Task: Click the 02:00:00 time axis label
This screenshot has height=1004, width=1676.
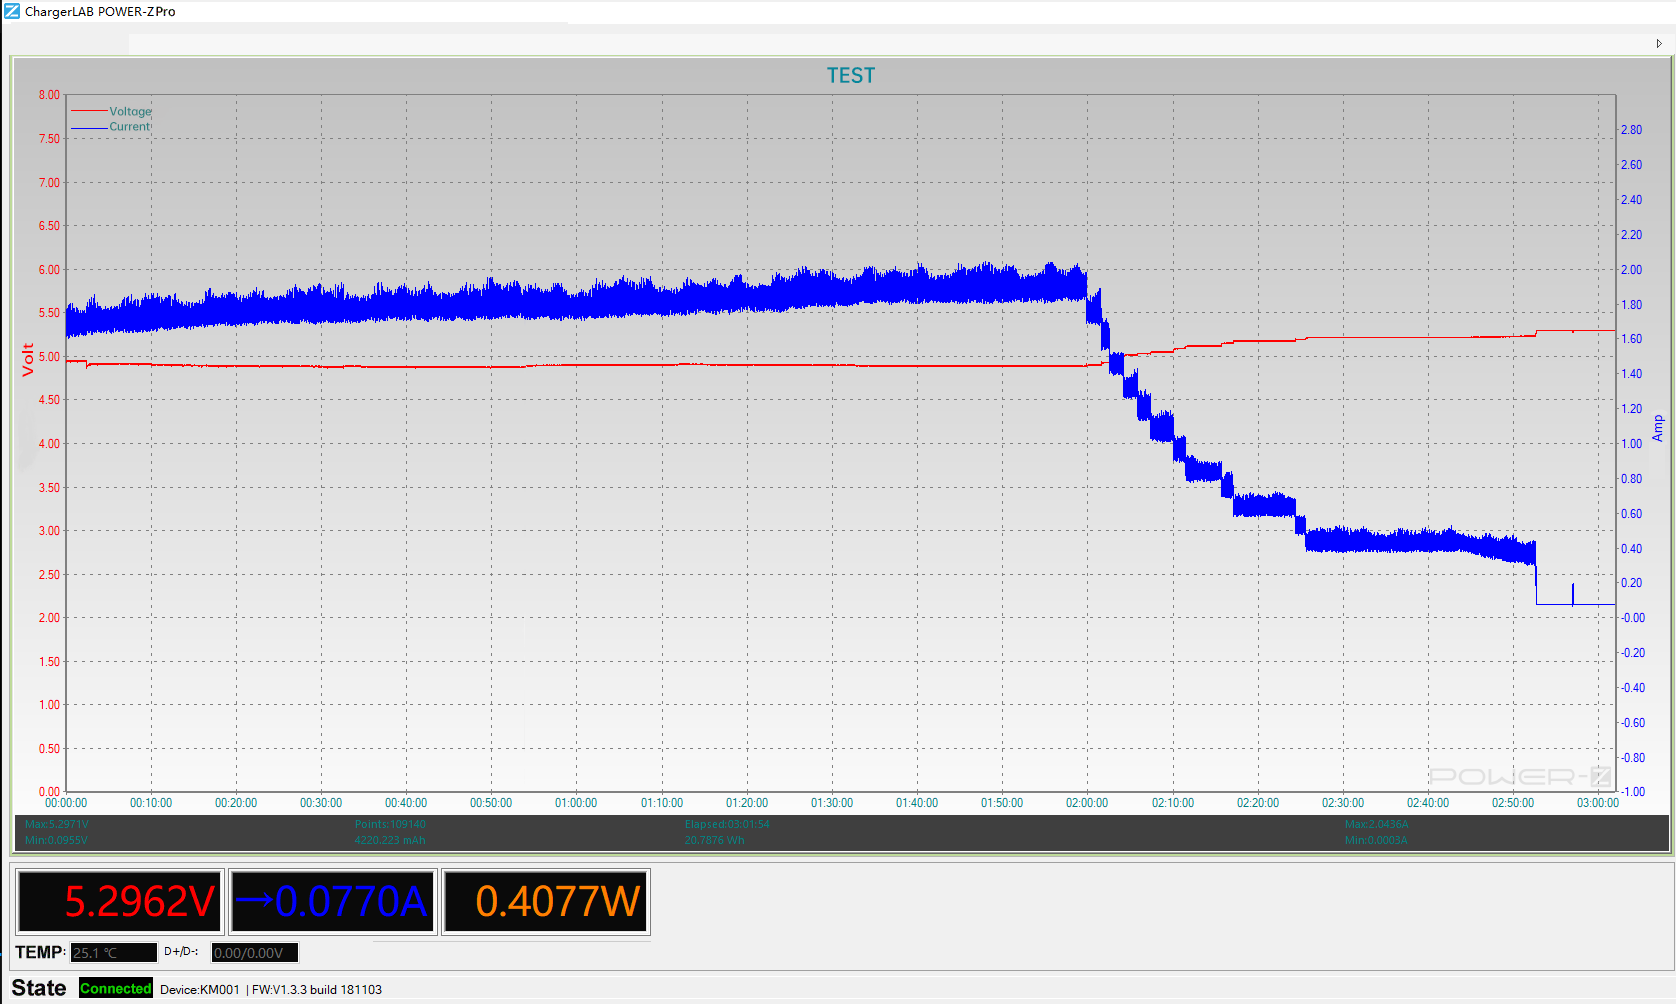Action: point(1087,803)
